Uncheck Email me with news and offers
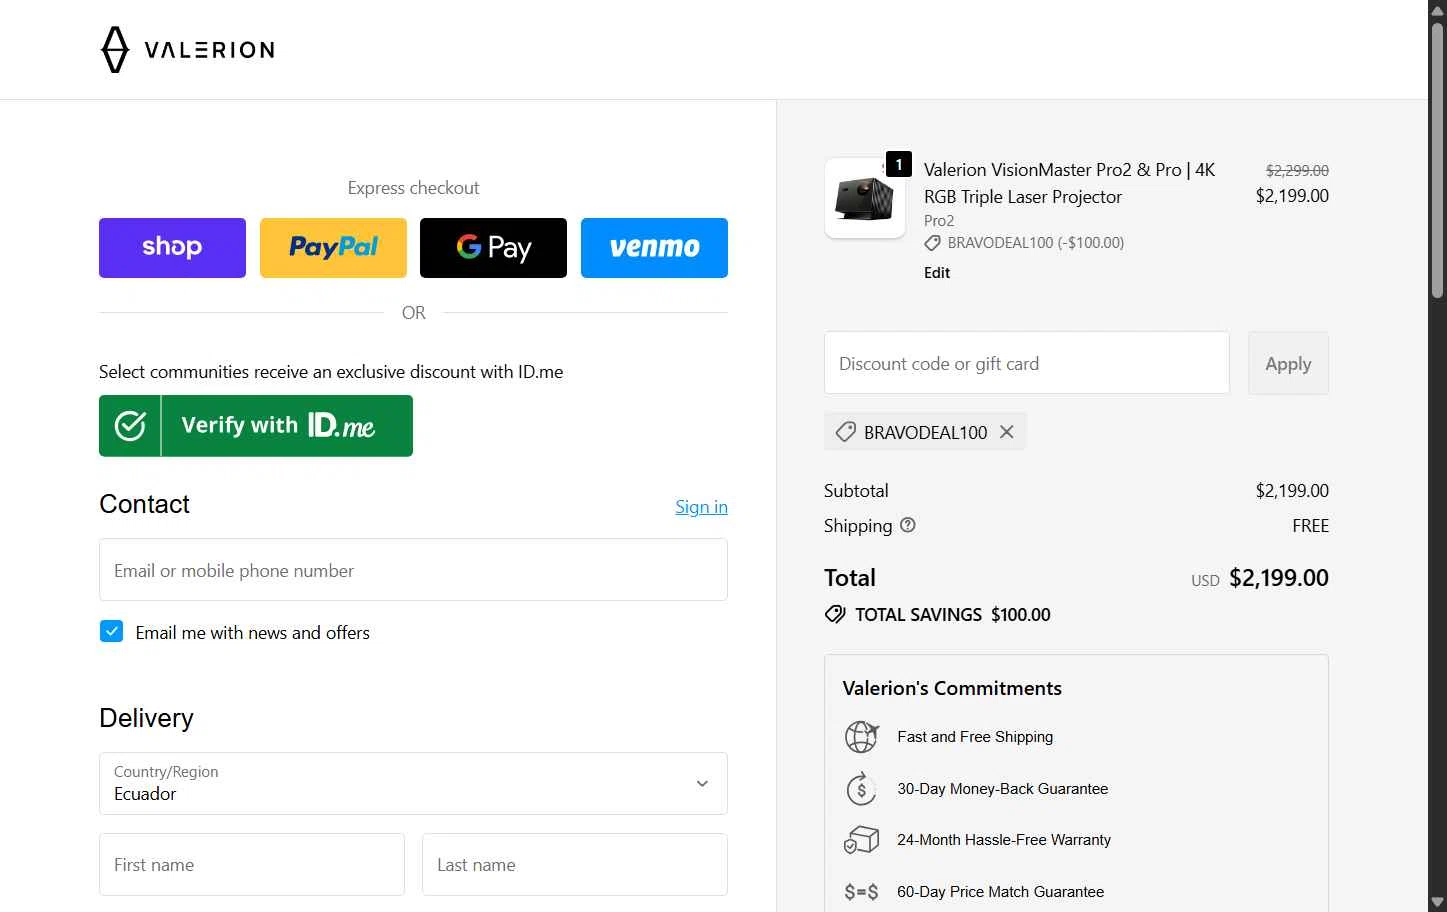Screen dimensions: 1447x912 [111, 632]
